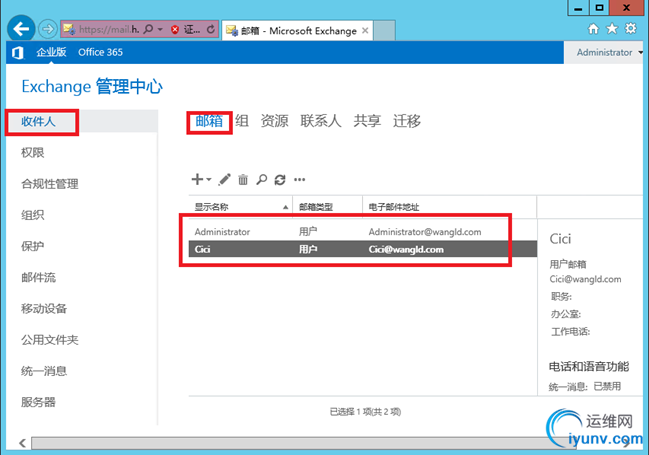This screenshot has height=455, width=649.
Task: Sort by 邮箱类型 column header
Action: [327, 207]
